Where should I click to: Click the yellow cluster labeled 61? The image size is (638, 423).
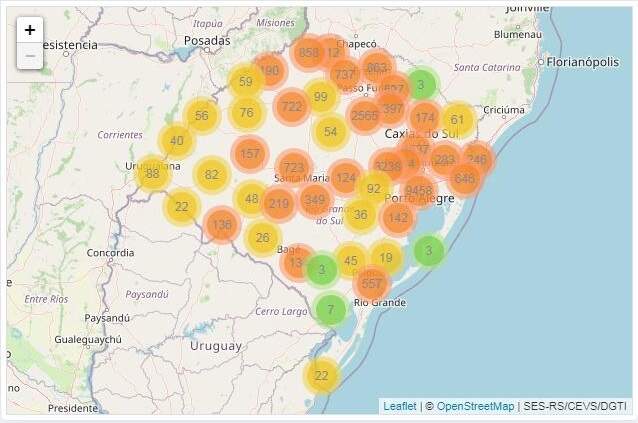pyautogui.click(x=457, y=120)
